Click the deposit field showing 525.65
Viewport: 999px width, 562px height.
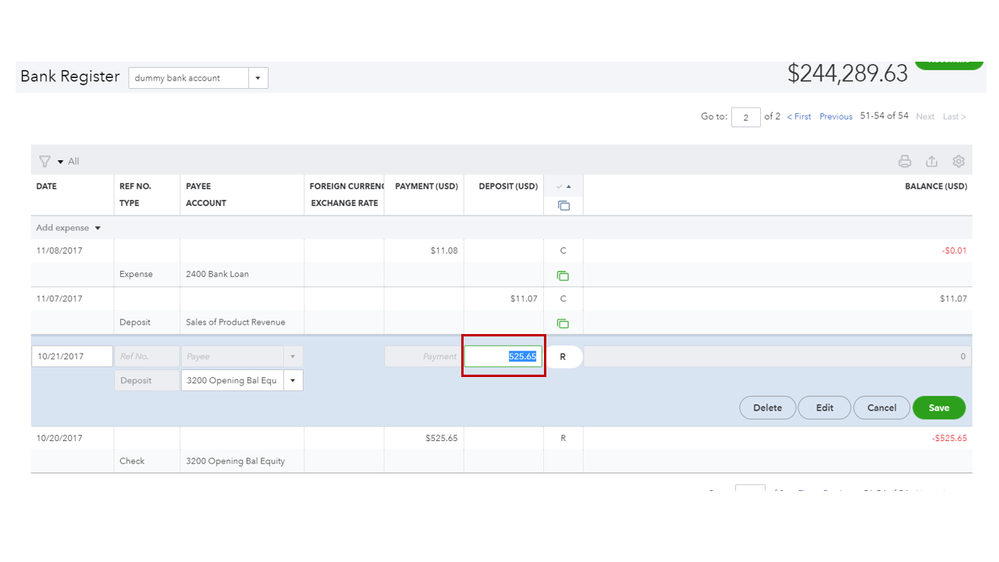pos(503,356)
